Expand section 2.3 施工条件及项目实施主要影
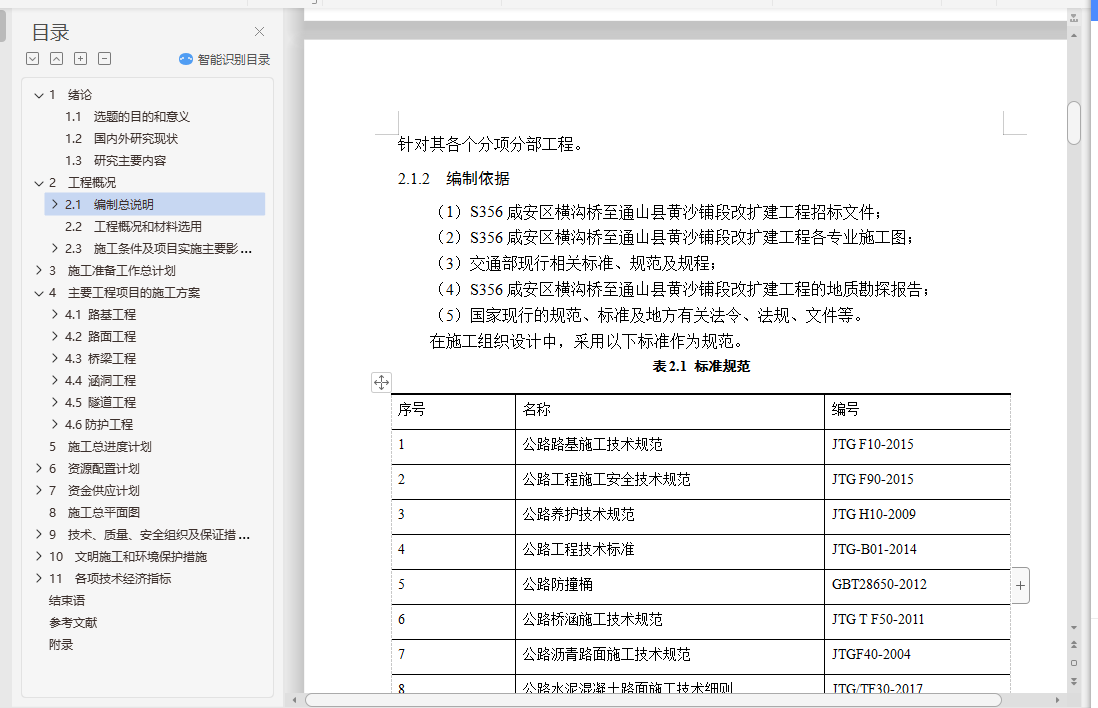Viewport: 1098px width, 708px height. (x=55, y=249)
